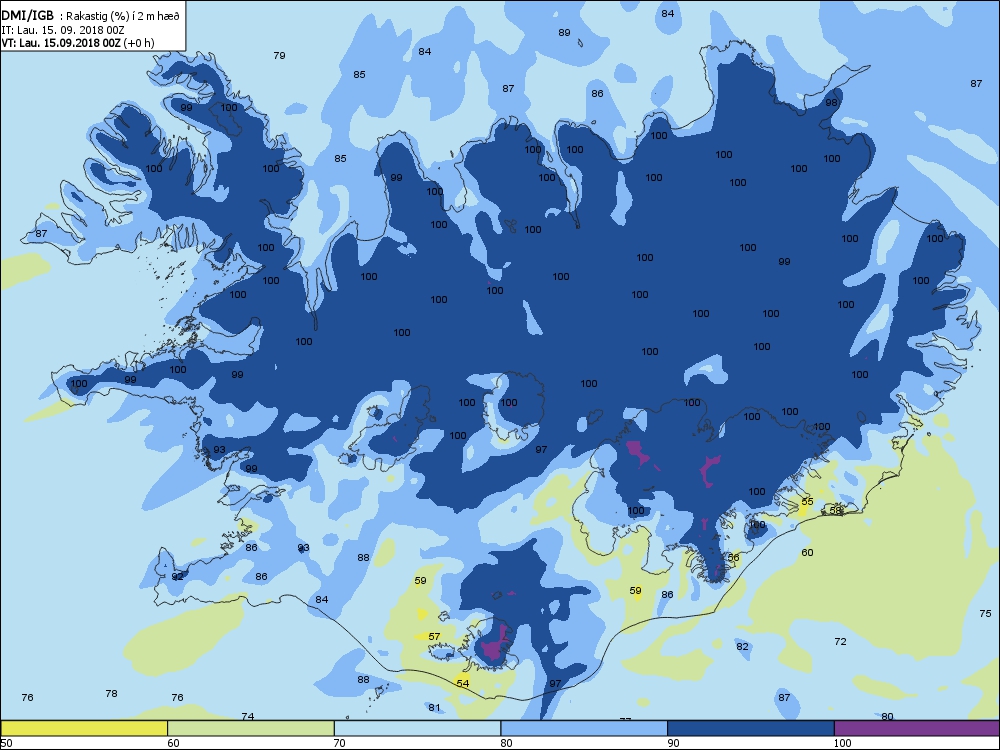Click the humidity value 82 on the map
This screenshot has height=750, width=1000.
pos(742,647)
